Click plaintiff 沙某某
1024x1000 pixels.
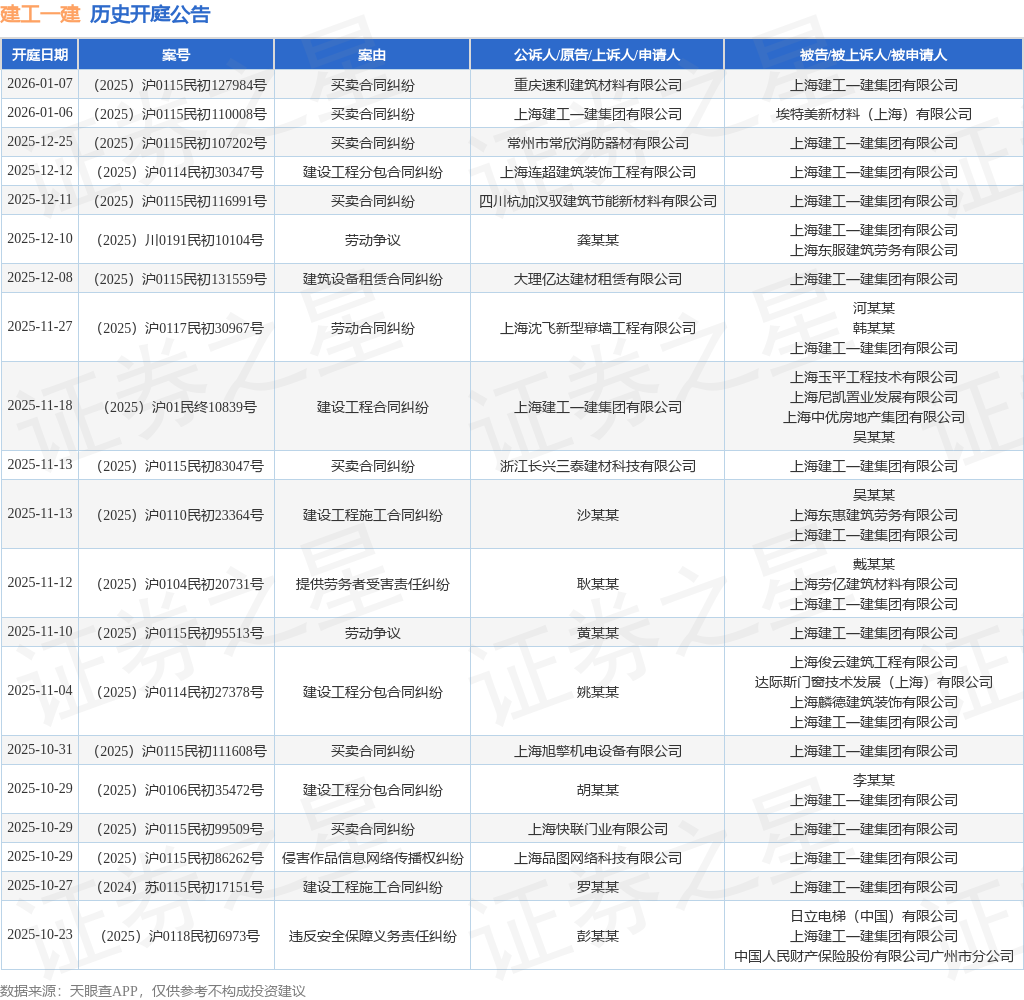tap(598, 515)
